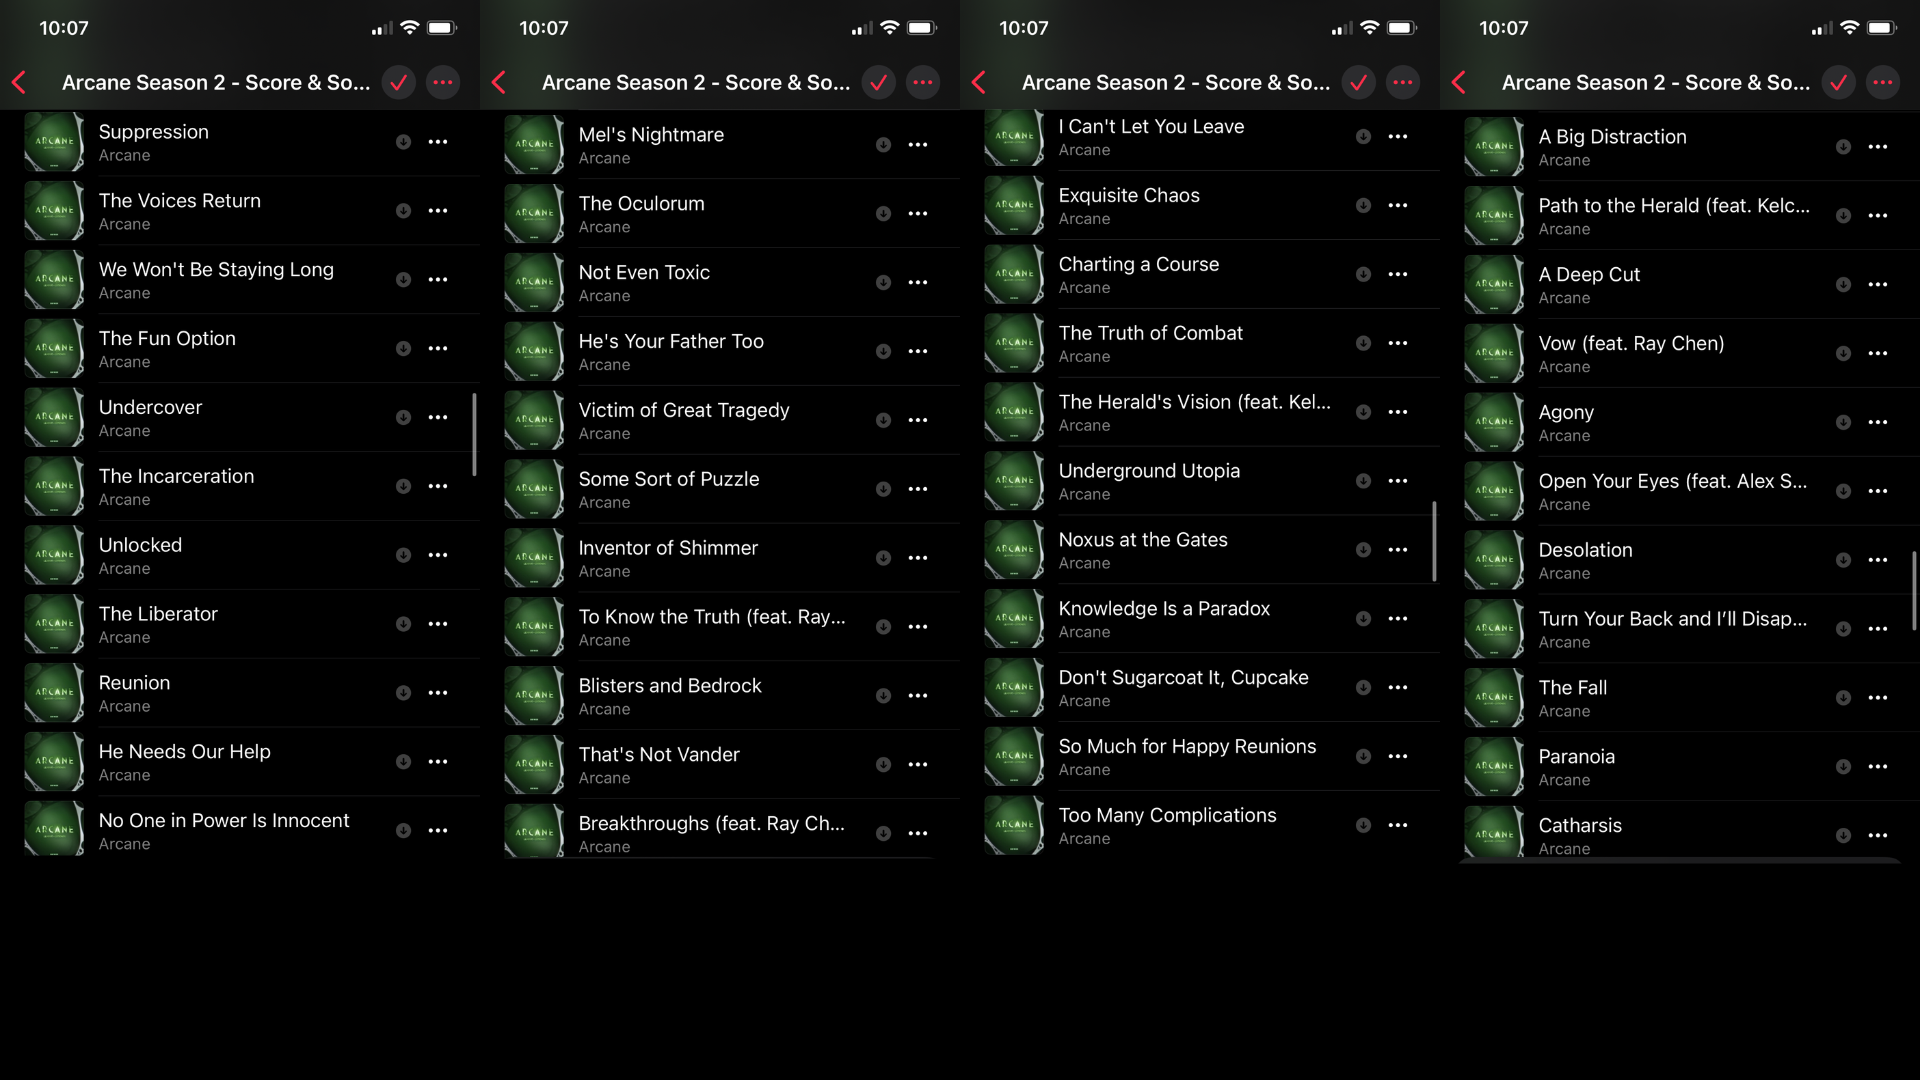Go back using the first red chevron
This screenshot has width=1920, height=1080.
pyautogui.click(x=19, y=82)
